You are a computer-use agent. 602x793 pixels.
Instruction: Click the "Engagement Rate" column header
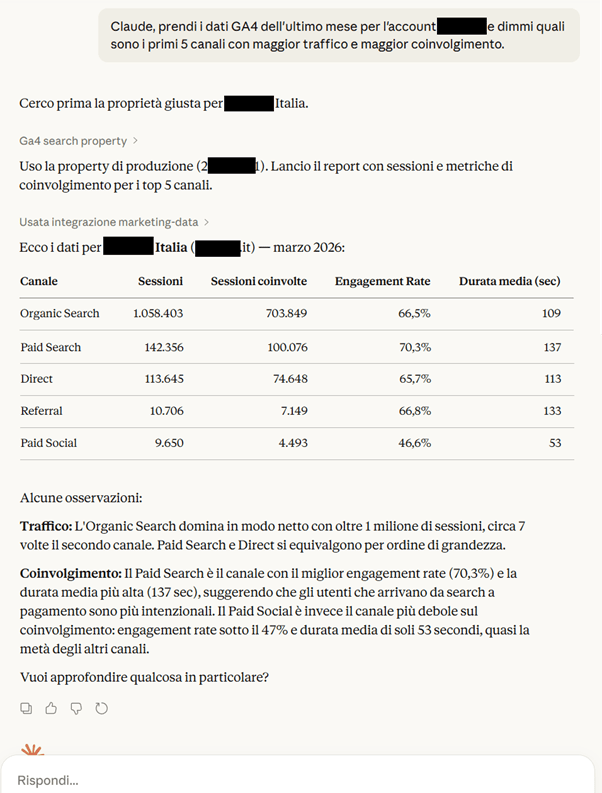tap(382, 282)
